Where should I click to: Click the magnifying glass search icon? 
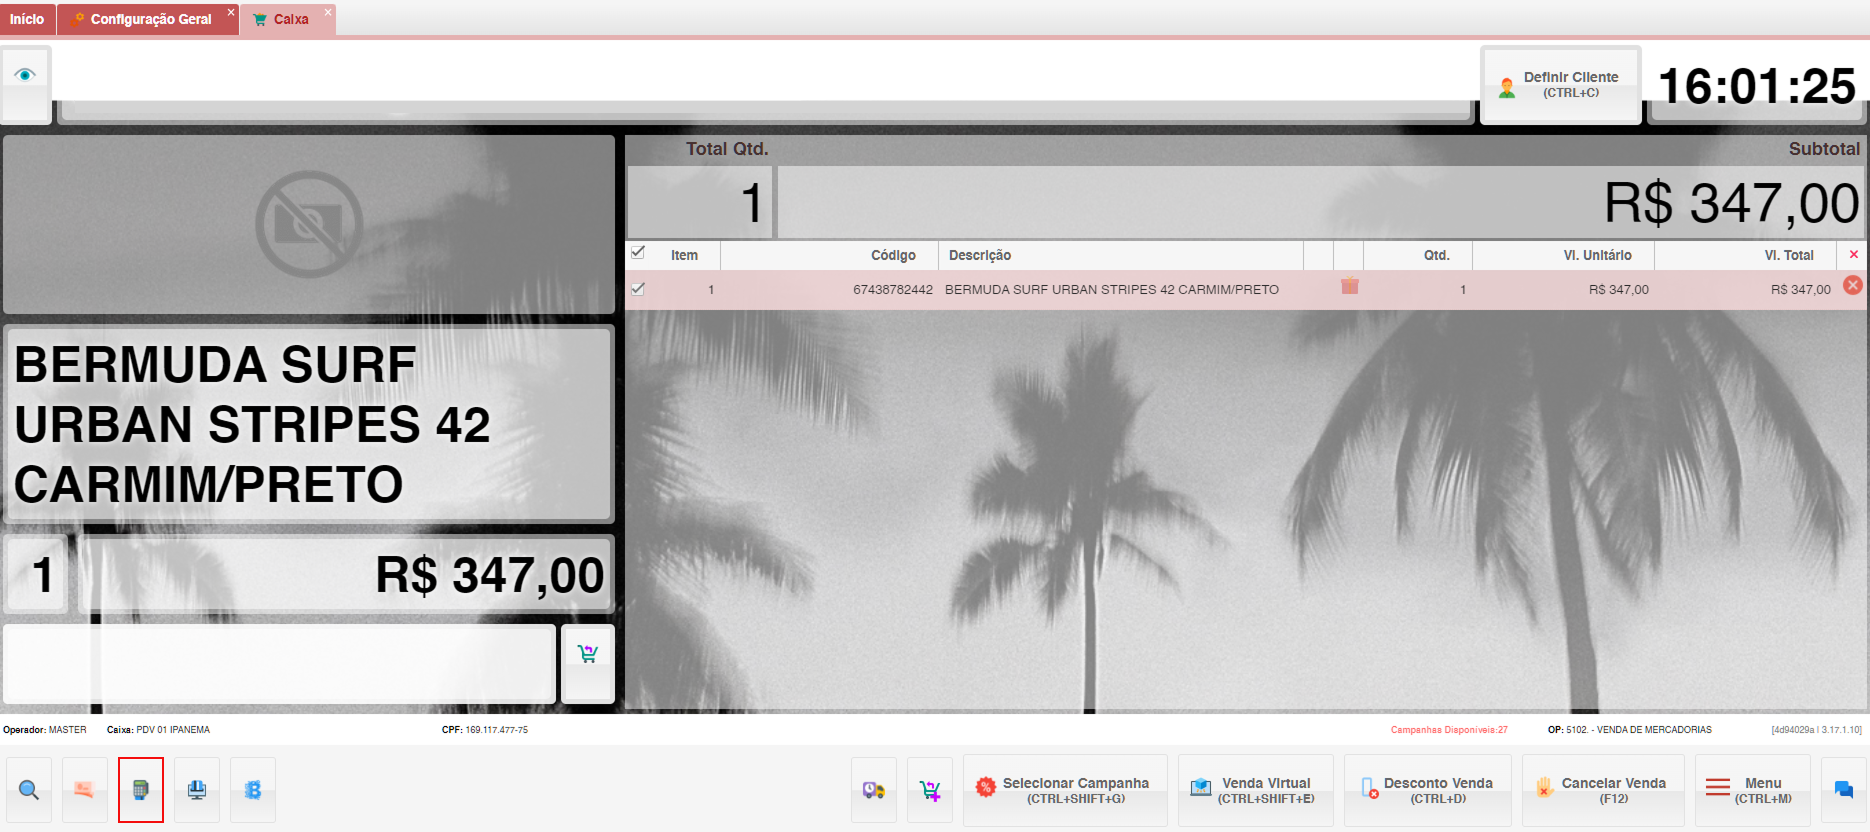pyautogui.click(x=29, y=790)
